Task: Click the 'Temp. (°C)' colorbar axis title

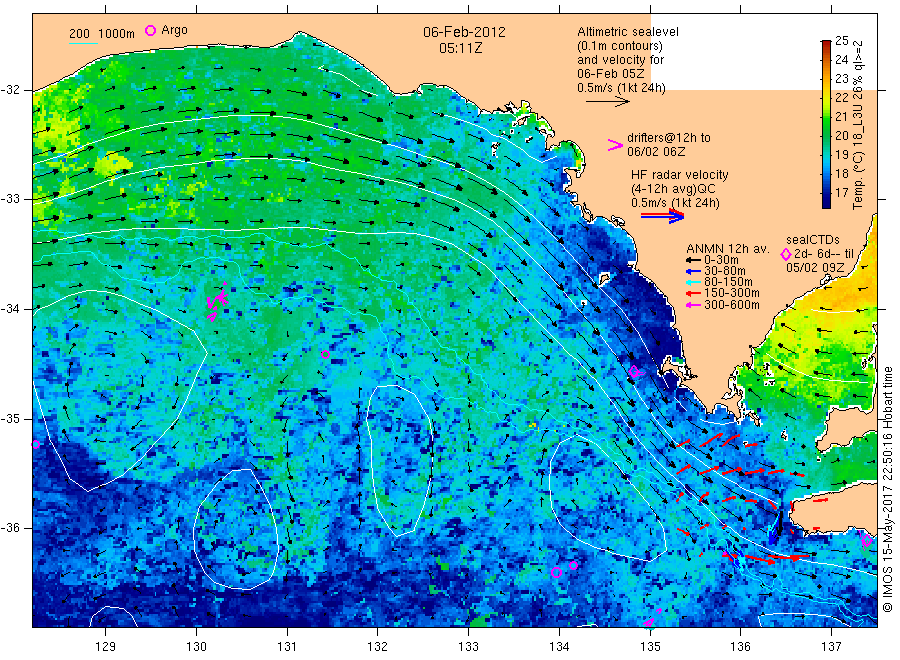Action: [x=858, y=180]
